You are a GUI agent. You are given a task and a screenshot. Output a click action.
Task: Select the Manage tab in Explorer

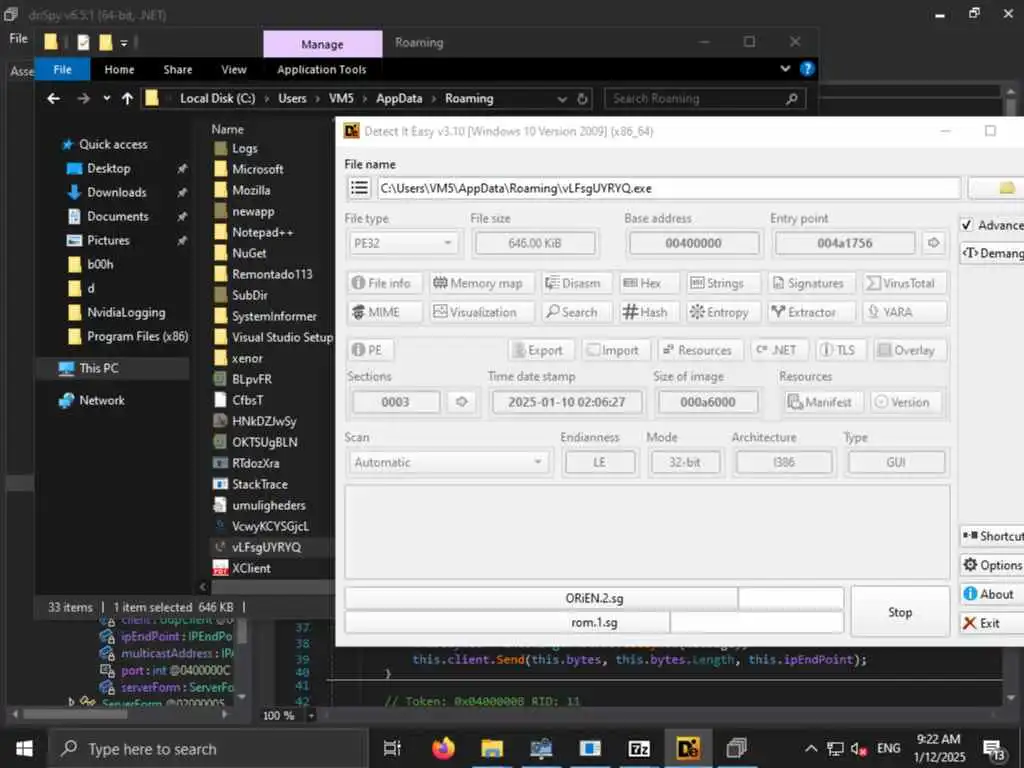[x=323, y=44]
